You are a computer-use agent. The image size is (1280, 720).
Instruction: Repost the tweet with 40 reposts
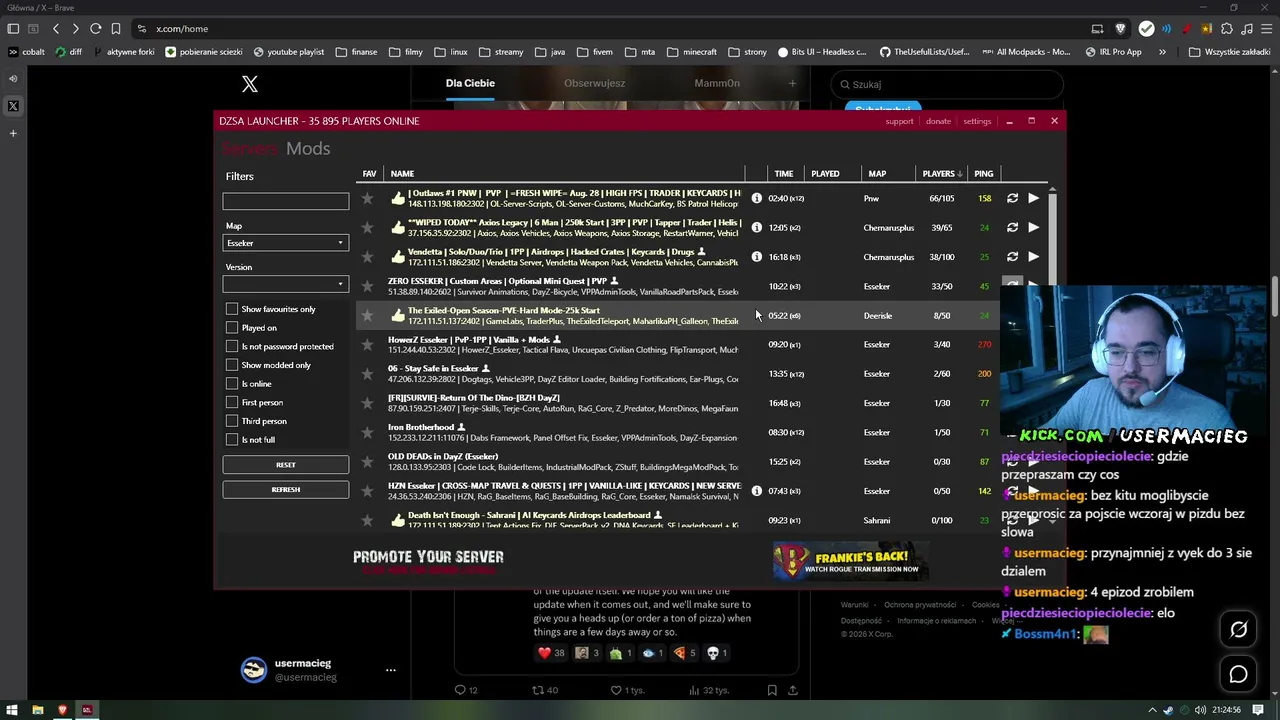(537, 690)
